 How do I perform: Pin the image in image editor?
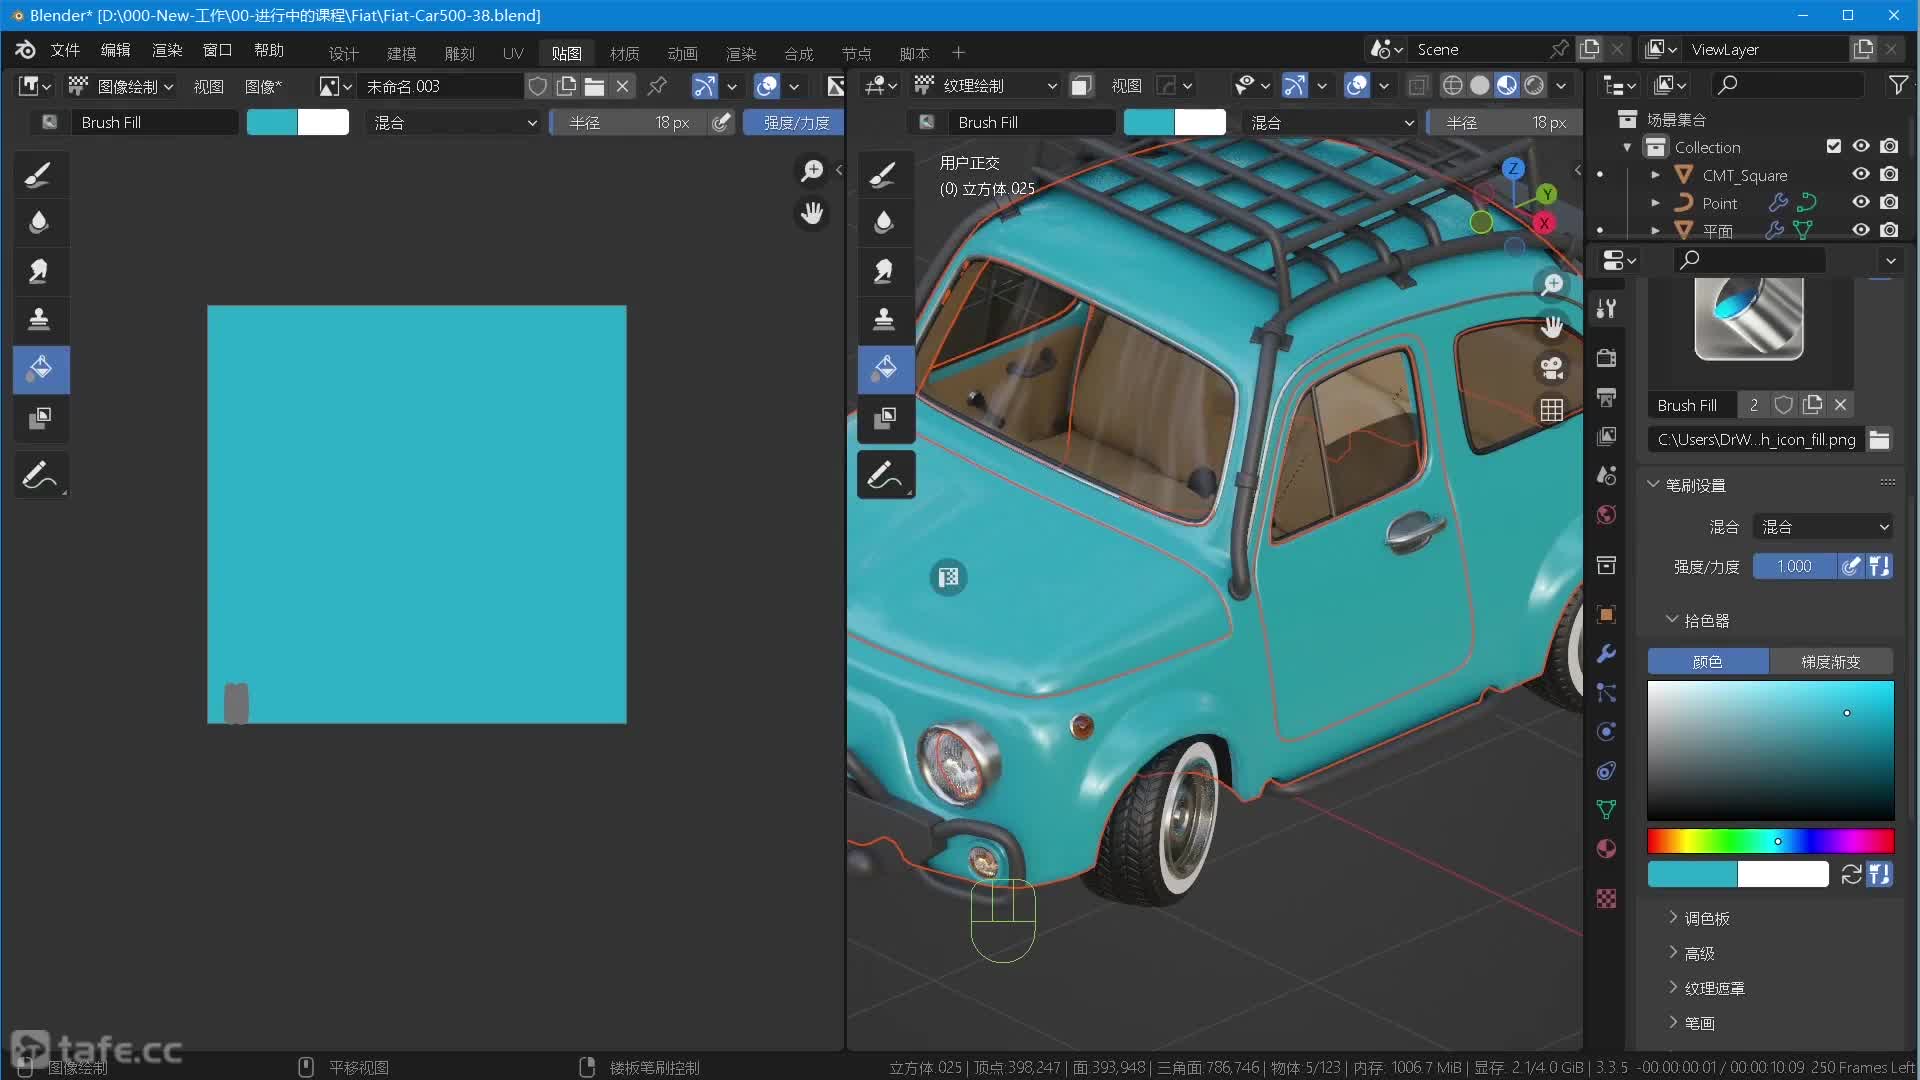coord(657,87)
